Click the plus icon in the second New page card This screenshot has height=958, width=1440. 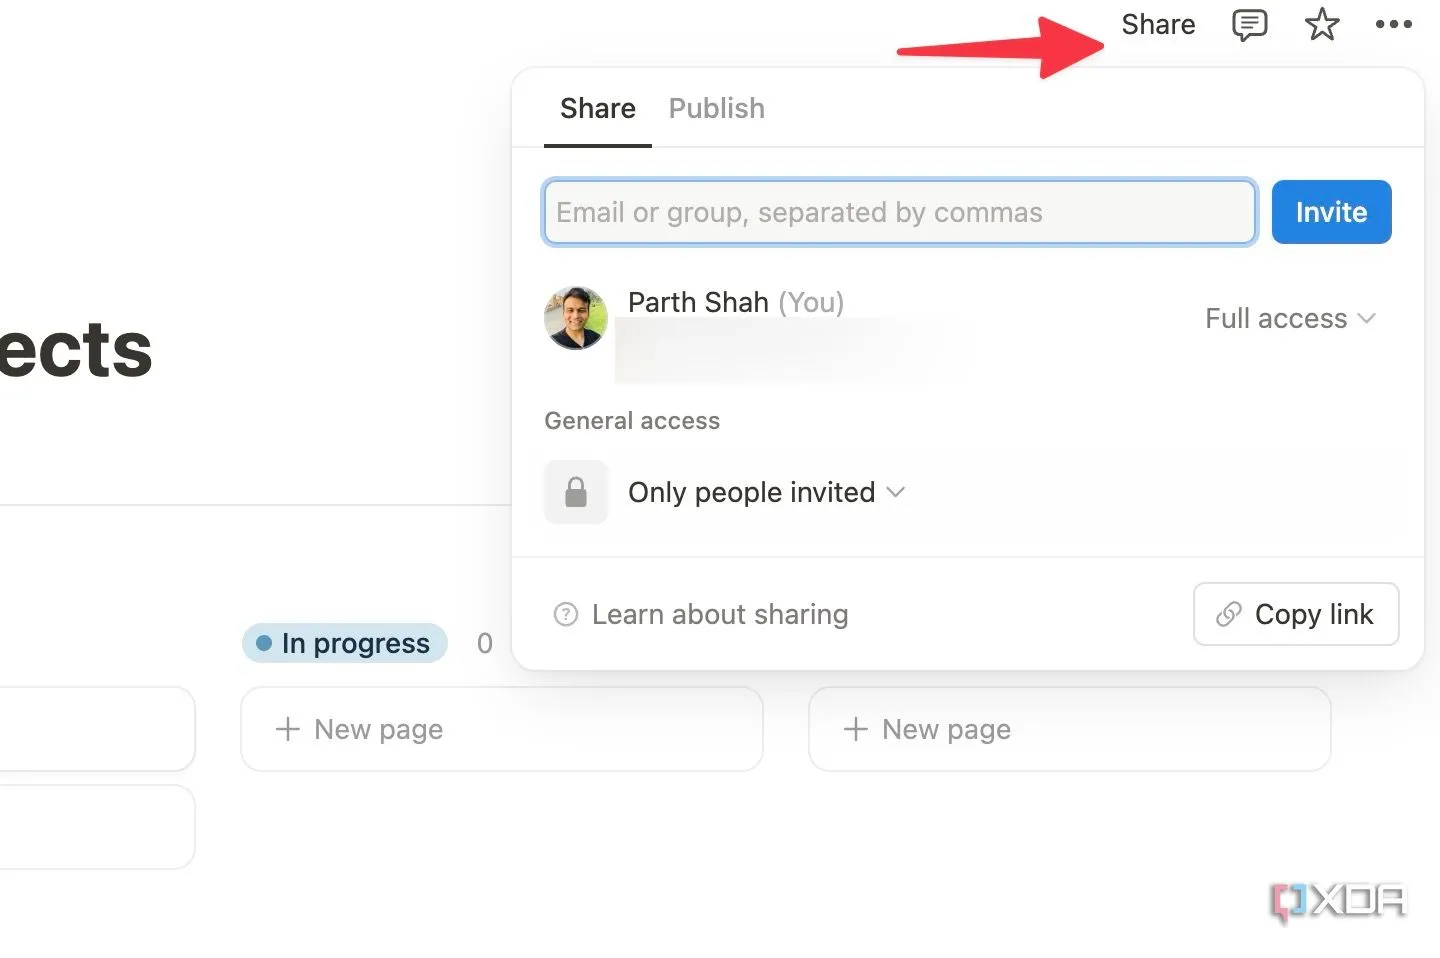click(856, 729)
